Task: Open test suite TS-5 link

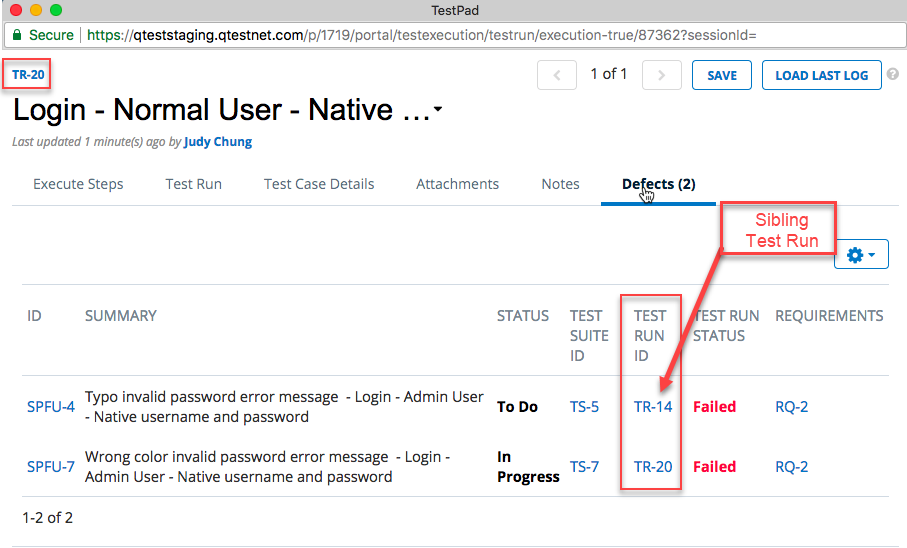Action: click(x=584, y=407)
